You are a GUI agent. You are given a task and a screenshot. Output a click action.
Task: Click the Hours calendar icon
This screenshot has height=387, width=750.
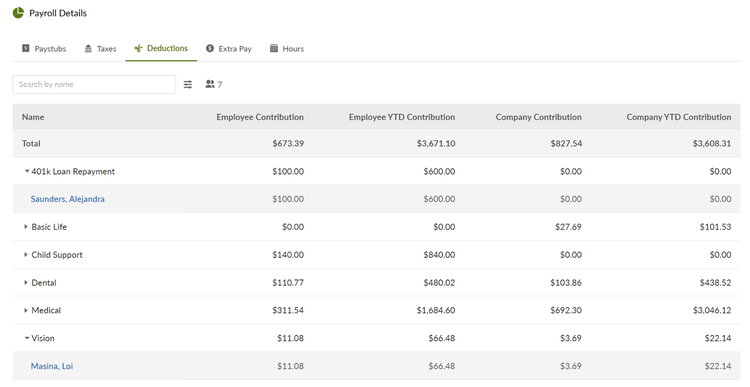coord(274,48)
